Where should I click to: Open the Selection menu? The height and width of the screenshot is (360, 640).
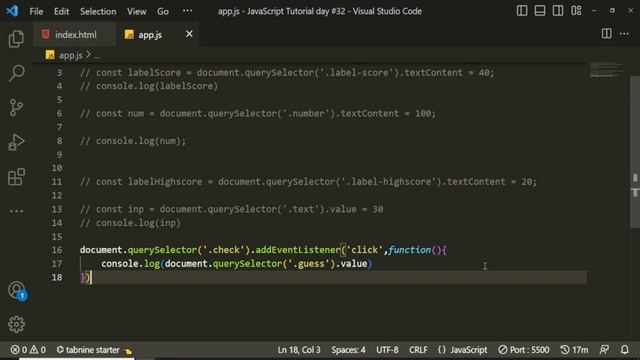point(98,11)
